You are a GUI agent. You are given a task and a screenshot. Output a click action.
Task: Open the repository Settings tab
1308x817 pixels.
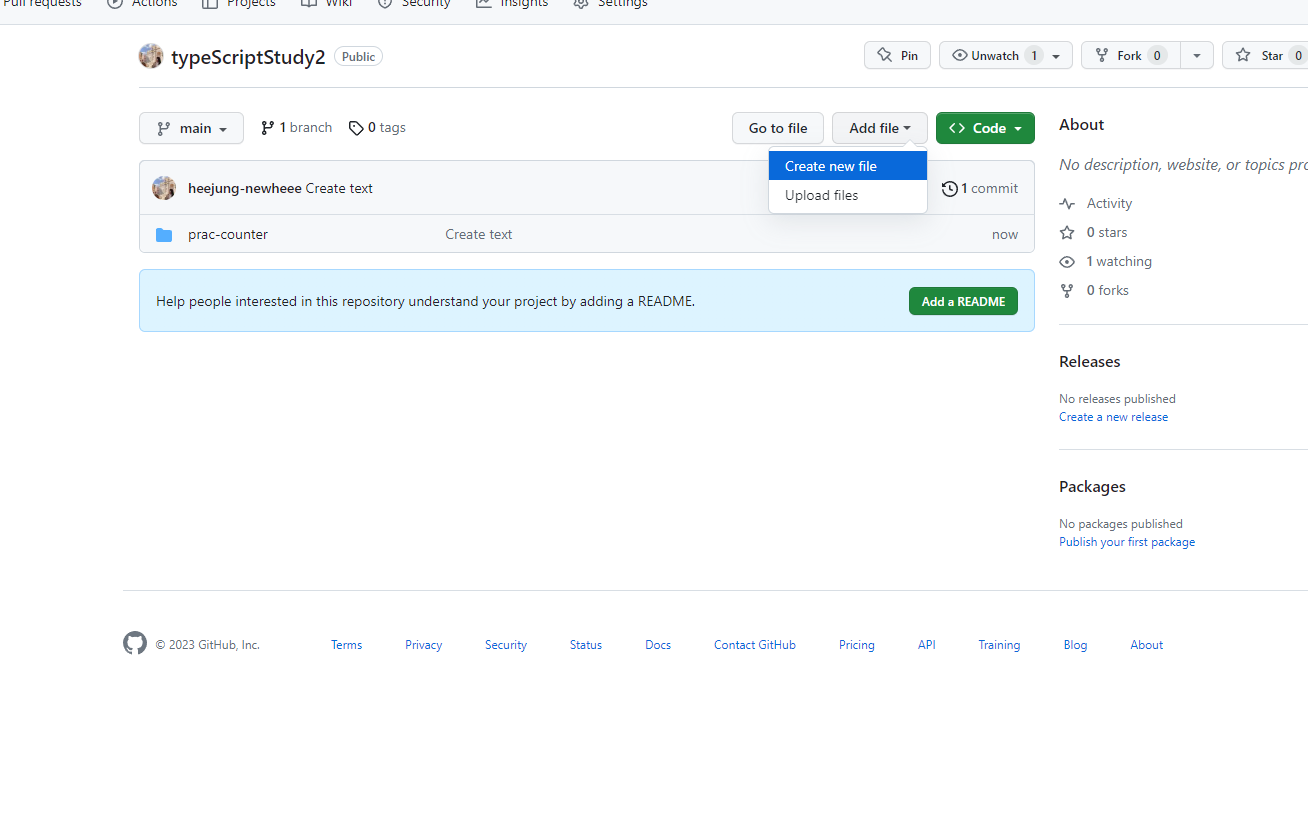click(610, 4)
